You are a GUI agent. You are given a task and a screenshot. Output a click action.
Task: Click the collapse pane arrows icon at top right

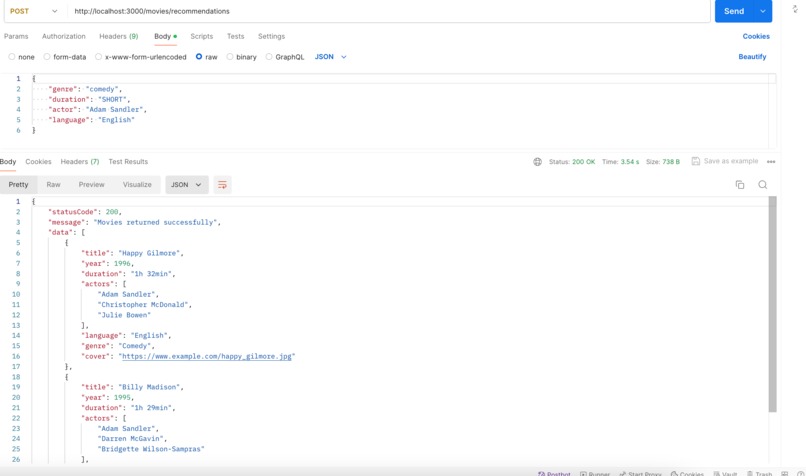pos(795,9)
